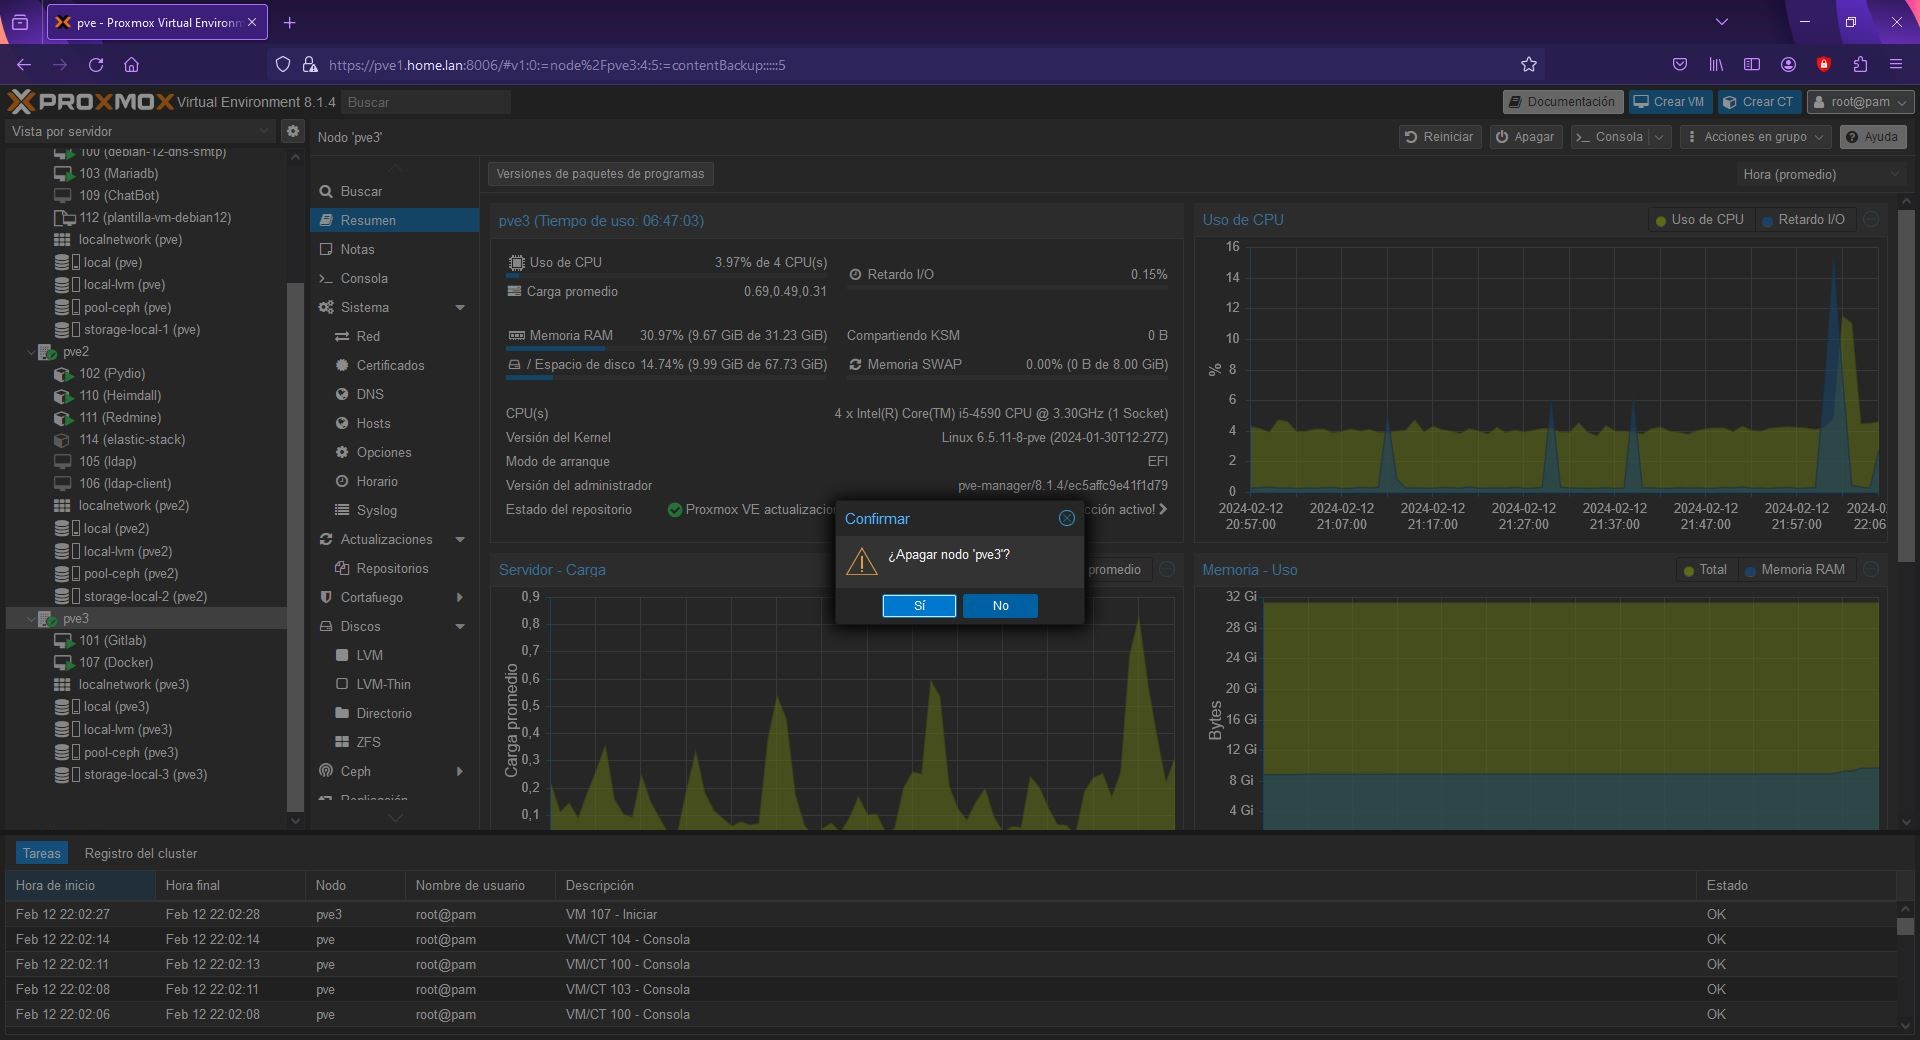Confirm shutdown with the Sí button
The image size is (1920, 1040).
[x=919, y=606]
